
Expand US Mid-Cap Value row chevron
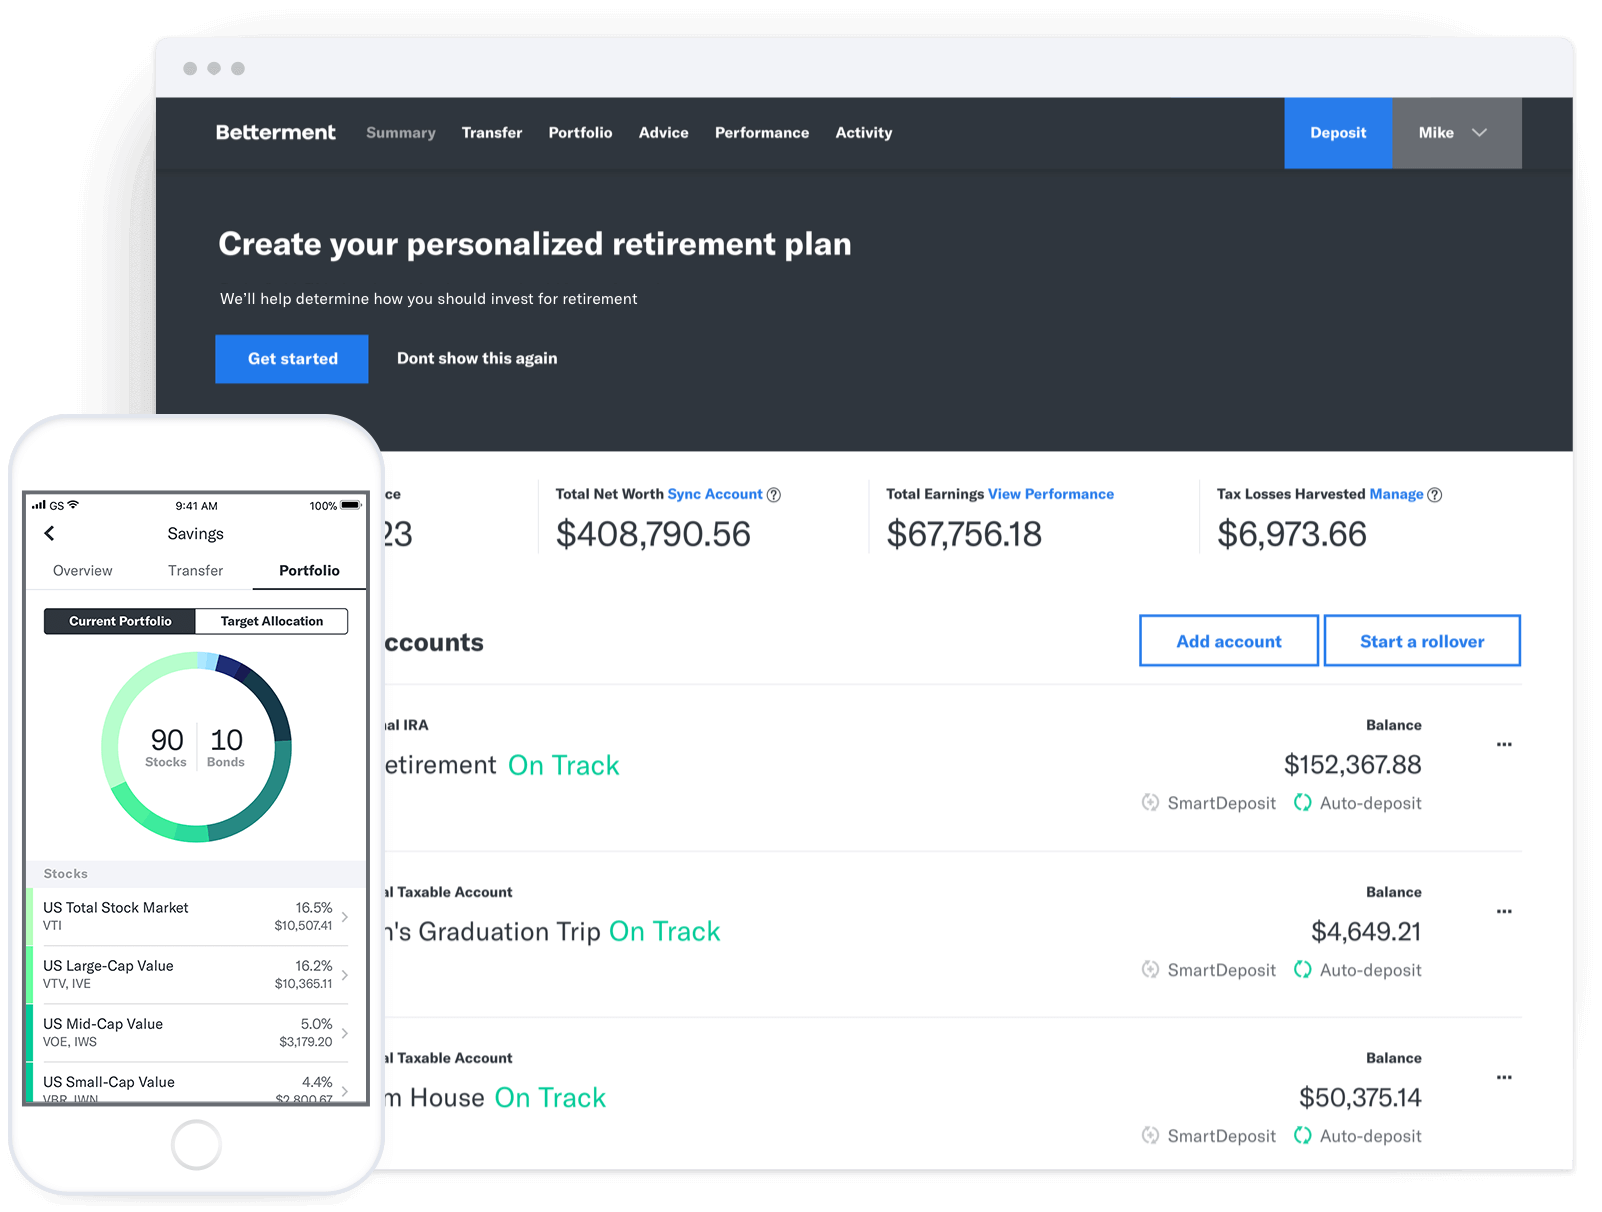coord(345,1032)
